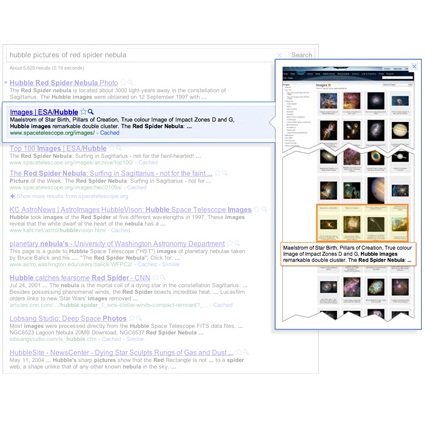Click the 'About 5,820 results' text
The width and height of the screenshot is (425, 425).
coord(47,68)
